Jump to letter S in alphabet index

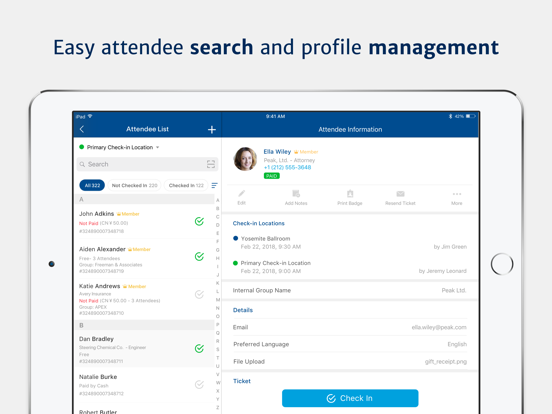(218, 349)
